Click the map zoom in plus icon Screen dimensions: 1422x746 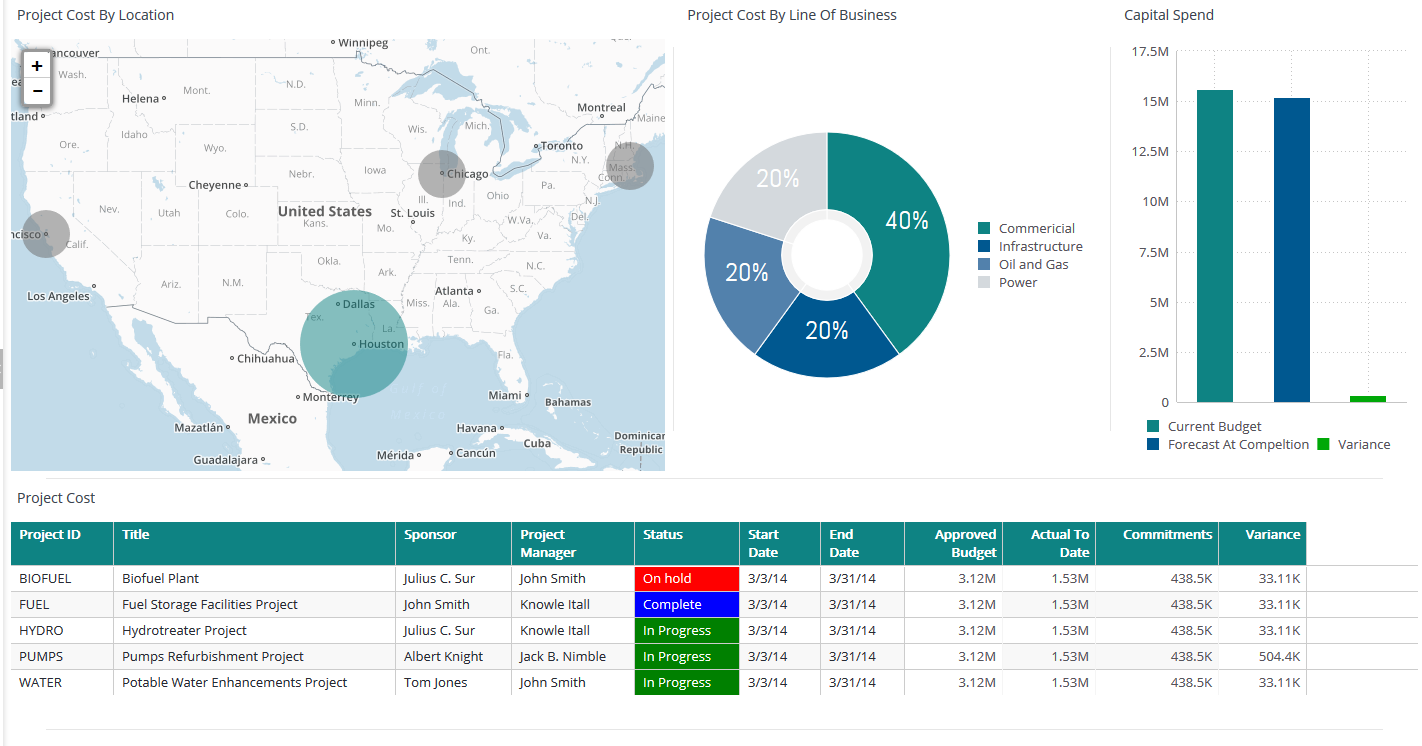[36, 65]
